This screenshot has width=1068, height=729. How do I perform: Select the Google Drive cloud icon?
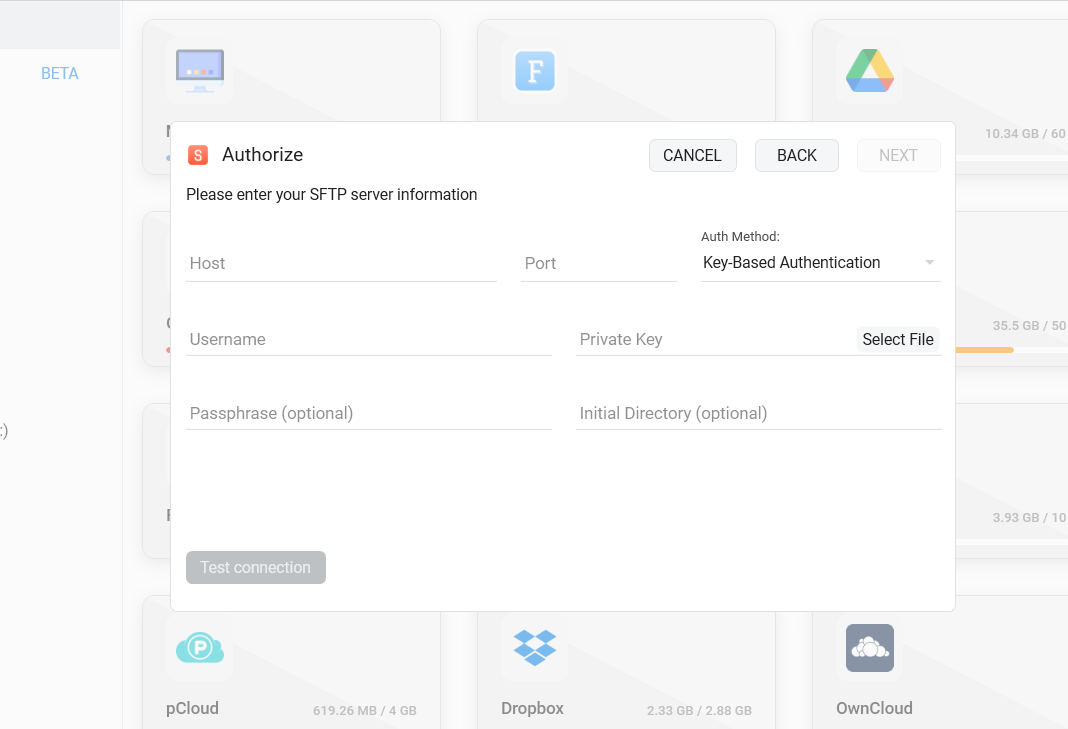(x=869, y=71)
